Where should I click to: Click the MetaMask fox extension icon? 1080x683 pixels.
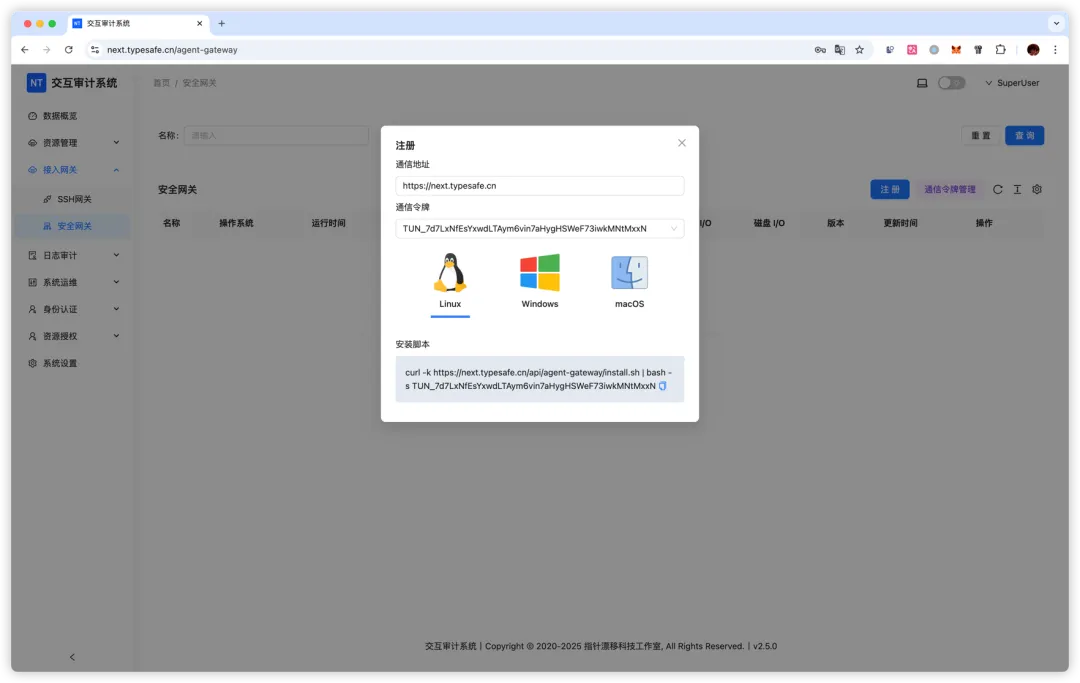click(x=956, y=50)
